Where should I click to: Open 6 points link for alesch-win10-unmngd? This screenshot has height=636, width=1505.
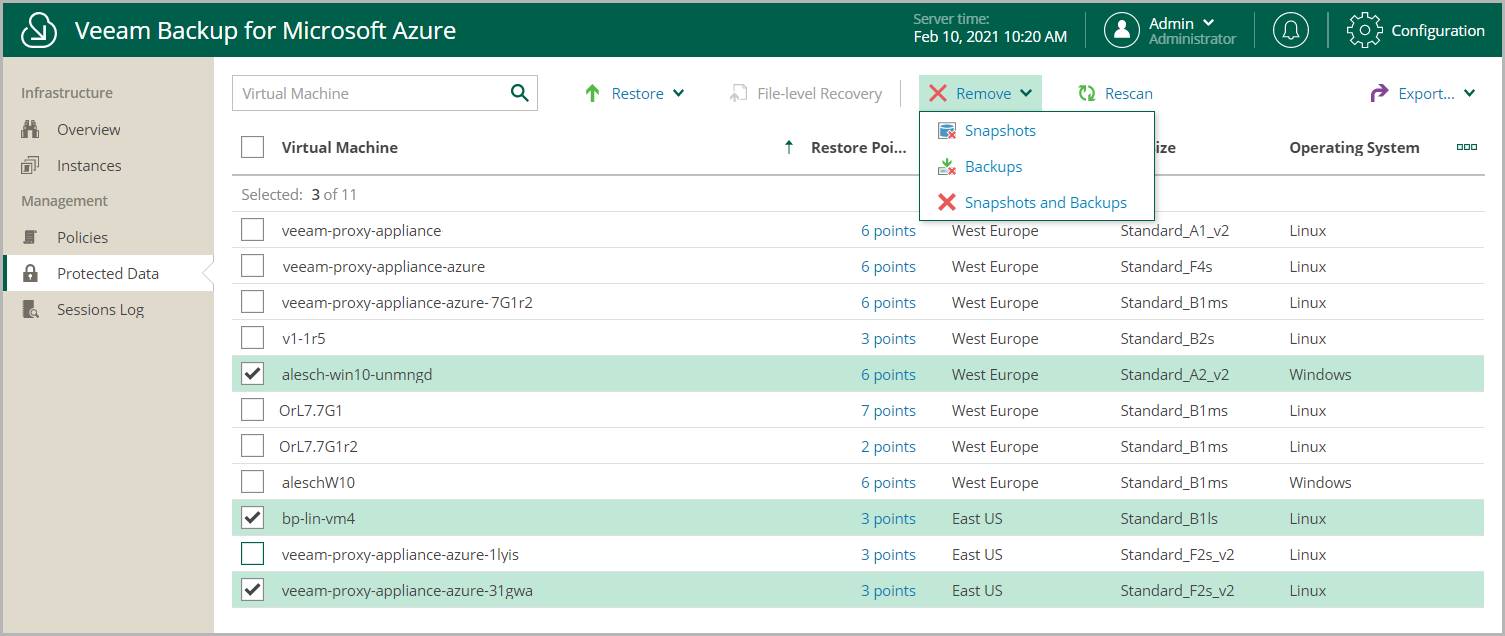point(888,374)
